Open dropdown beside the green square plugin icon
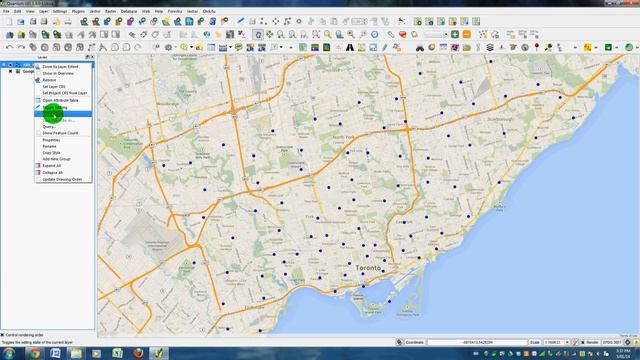 click(x=616, y=48)
